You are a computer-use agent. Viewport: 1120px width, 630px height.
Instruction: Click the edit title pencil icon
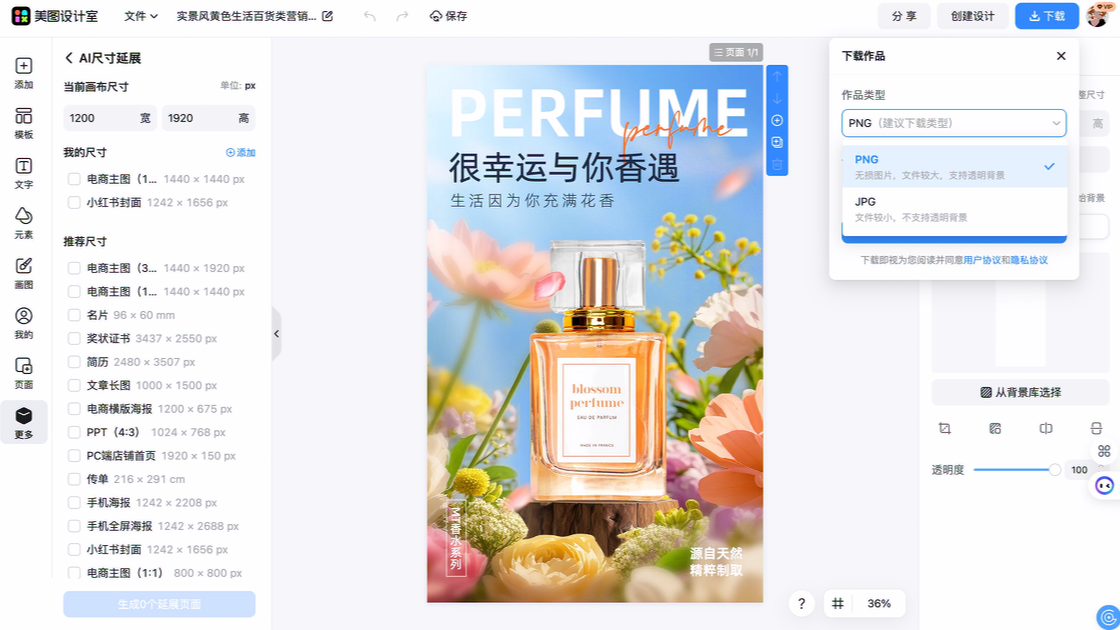coord(327,16)
